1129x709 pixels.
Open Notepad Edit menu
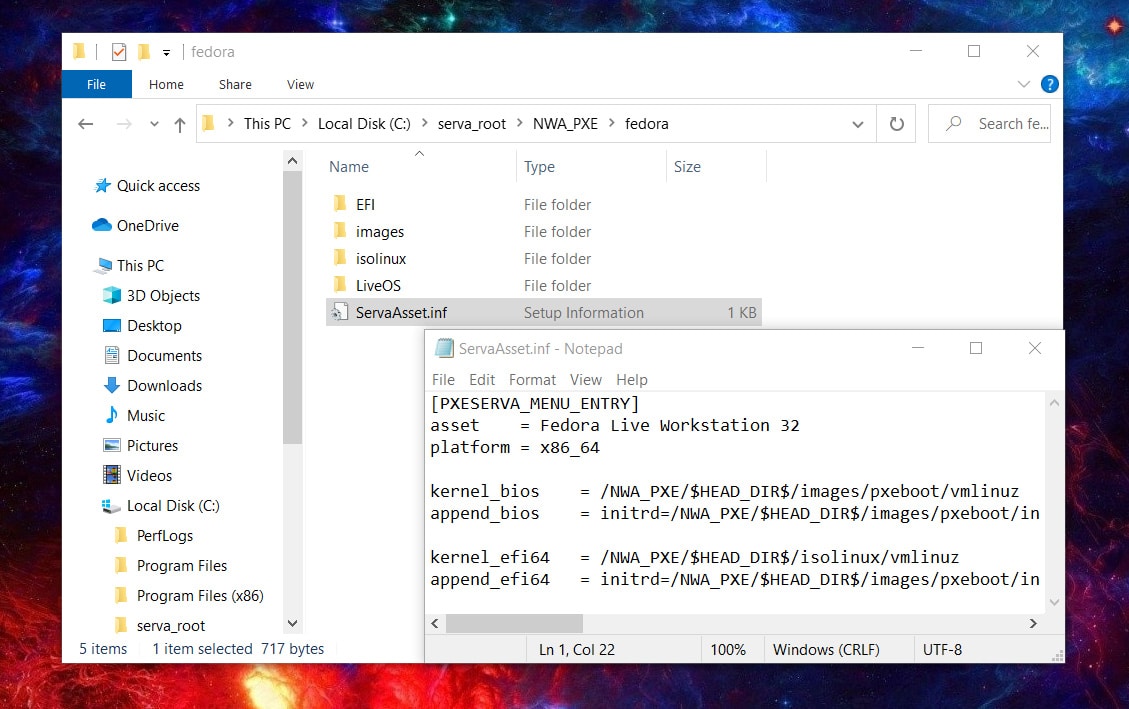pos(482,379)
